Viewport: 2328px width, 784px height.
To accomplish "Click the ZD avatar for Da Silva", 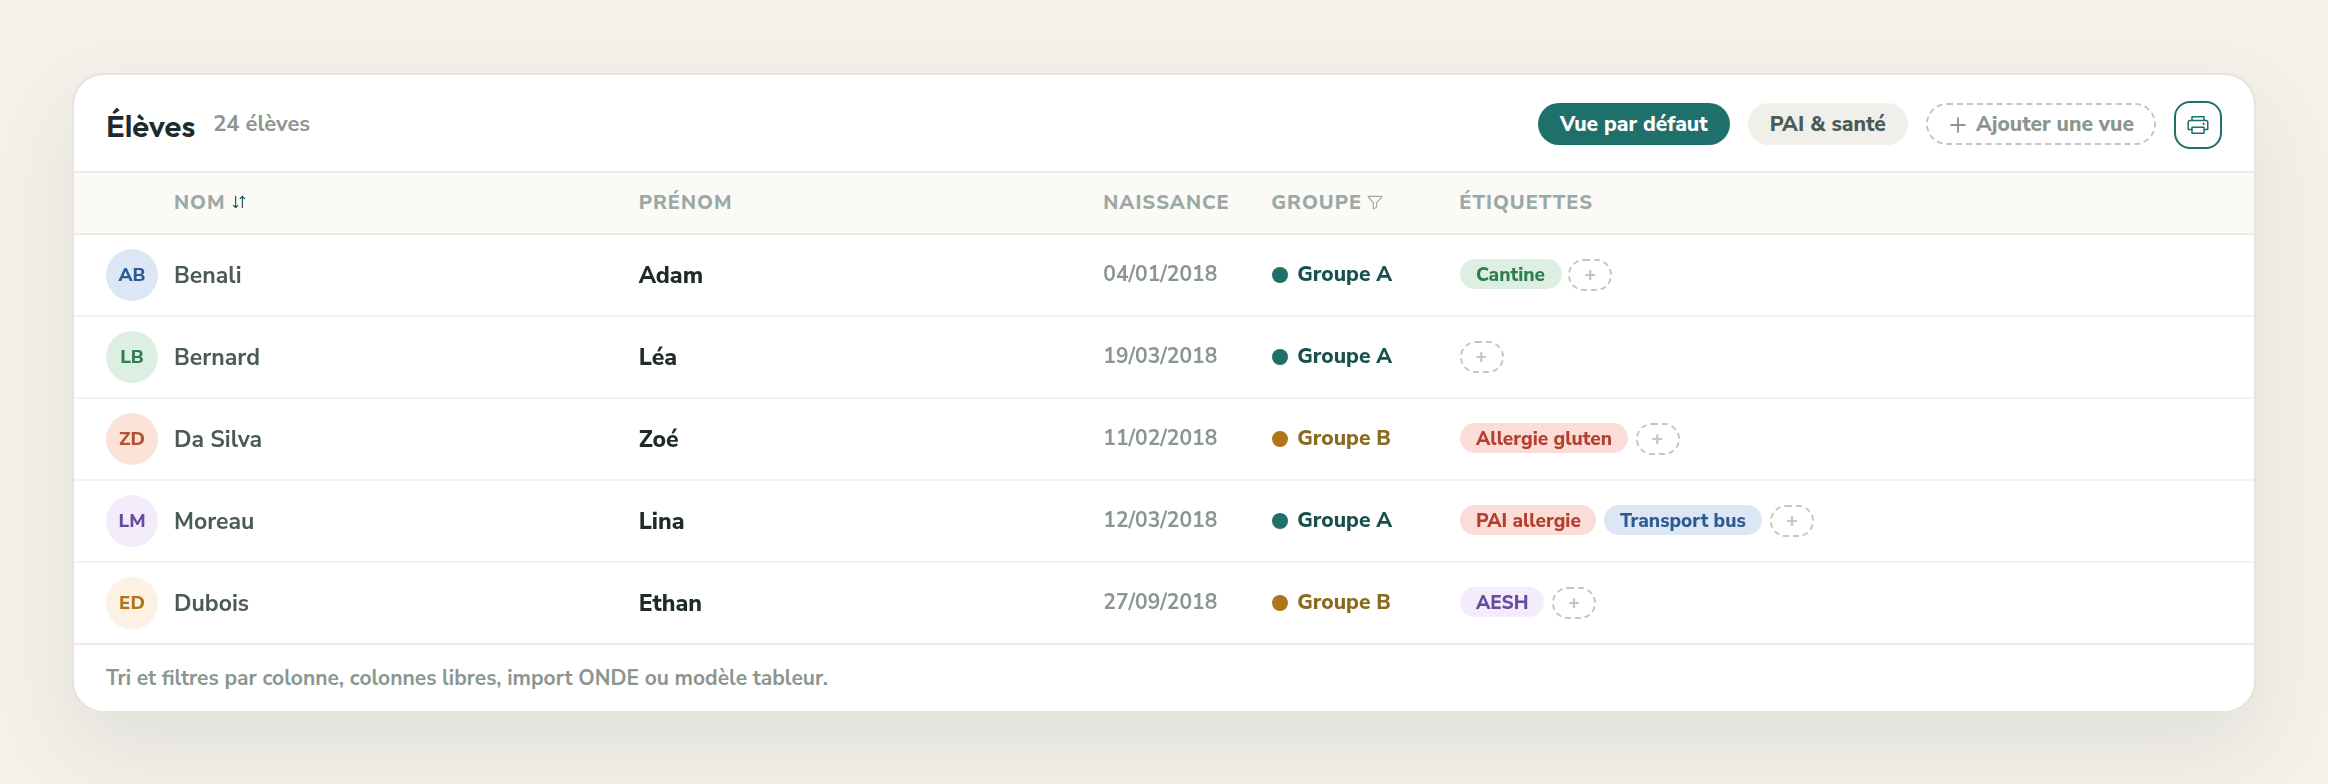I will [132, 439].
